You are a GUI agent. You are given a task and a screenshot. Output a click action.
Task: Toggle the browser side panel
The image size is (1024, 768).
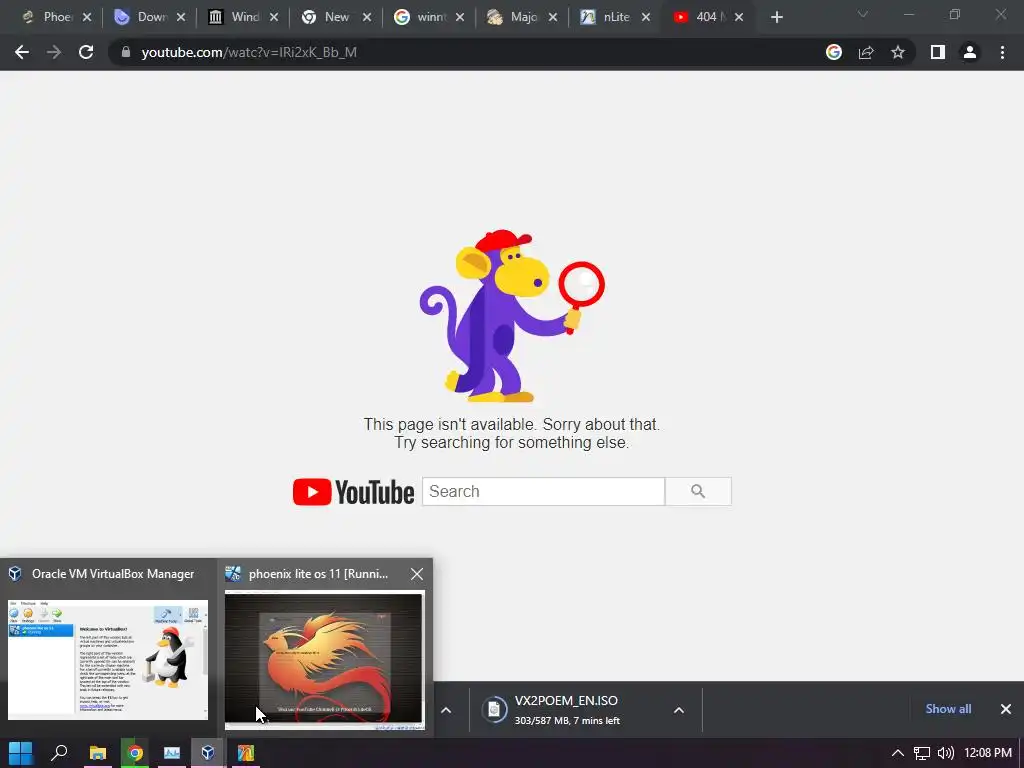pyautogui.click(x=938, y=52)
